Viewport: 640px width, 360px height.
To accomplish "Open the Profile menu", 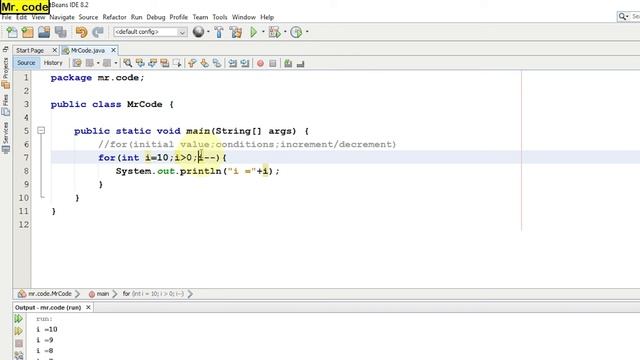I will click(178, 17).
